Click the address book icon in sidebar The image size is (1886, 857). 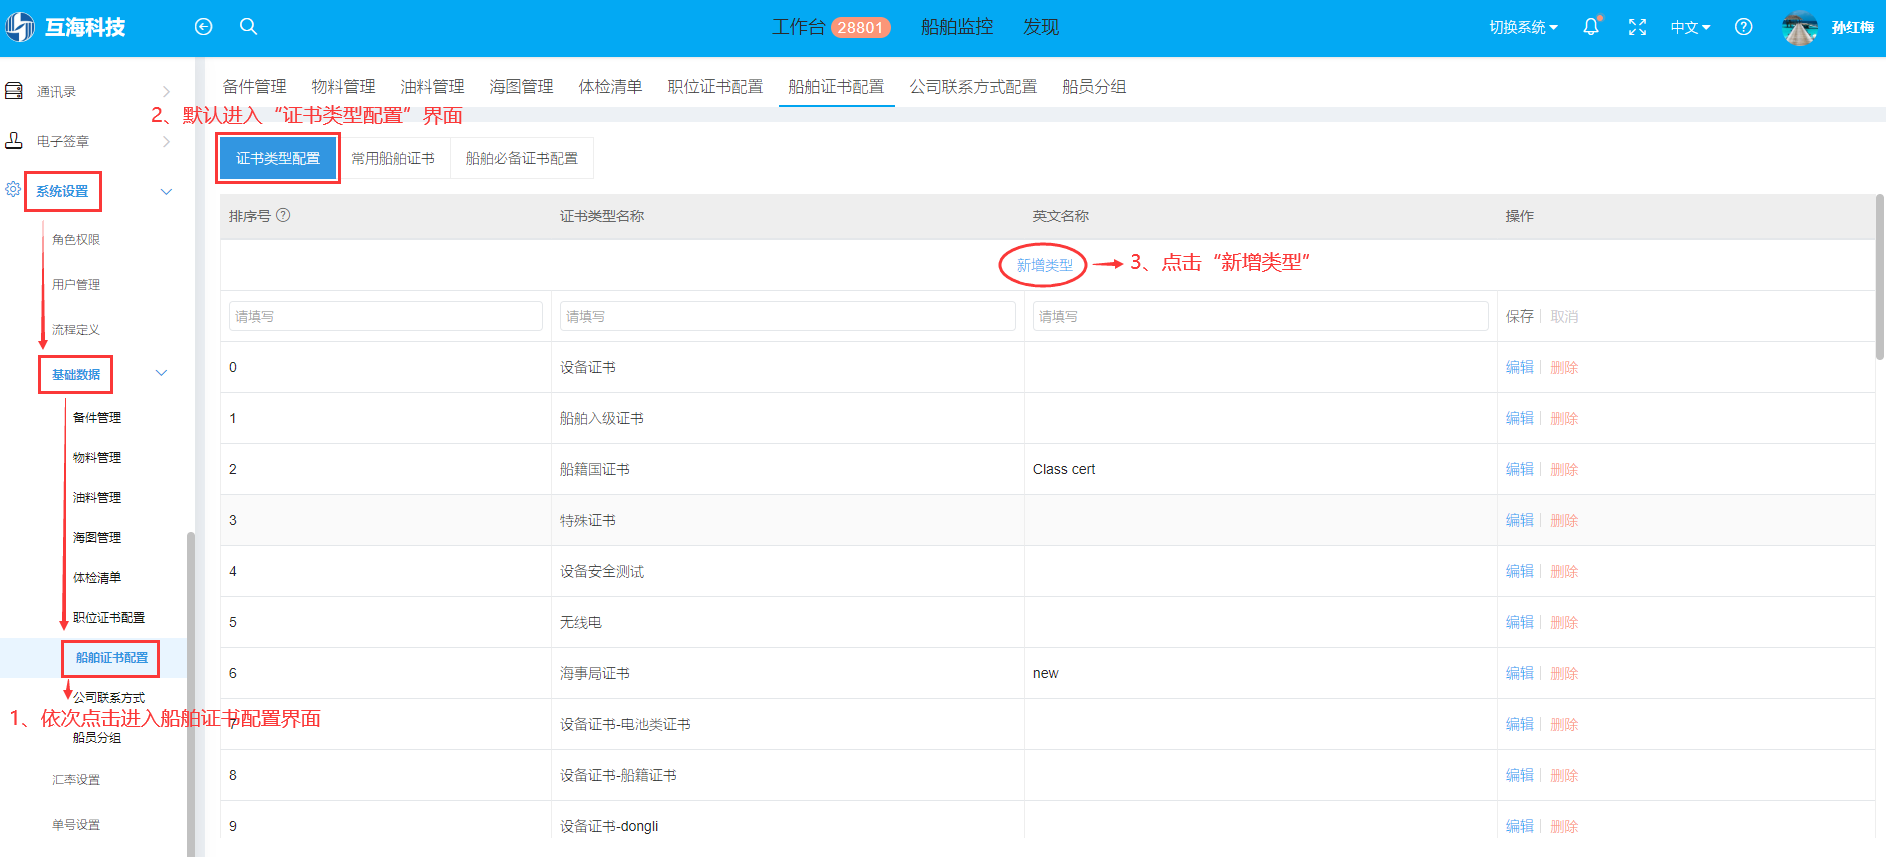point(14,91)
